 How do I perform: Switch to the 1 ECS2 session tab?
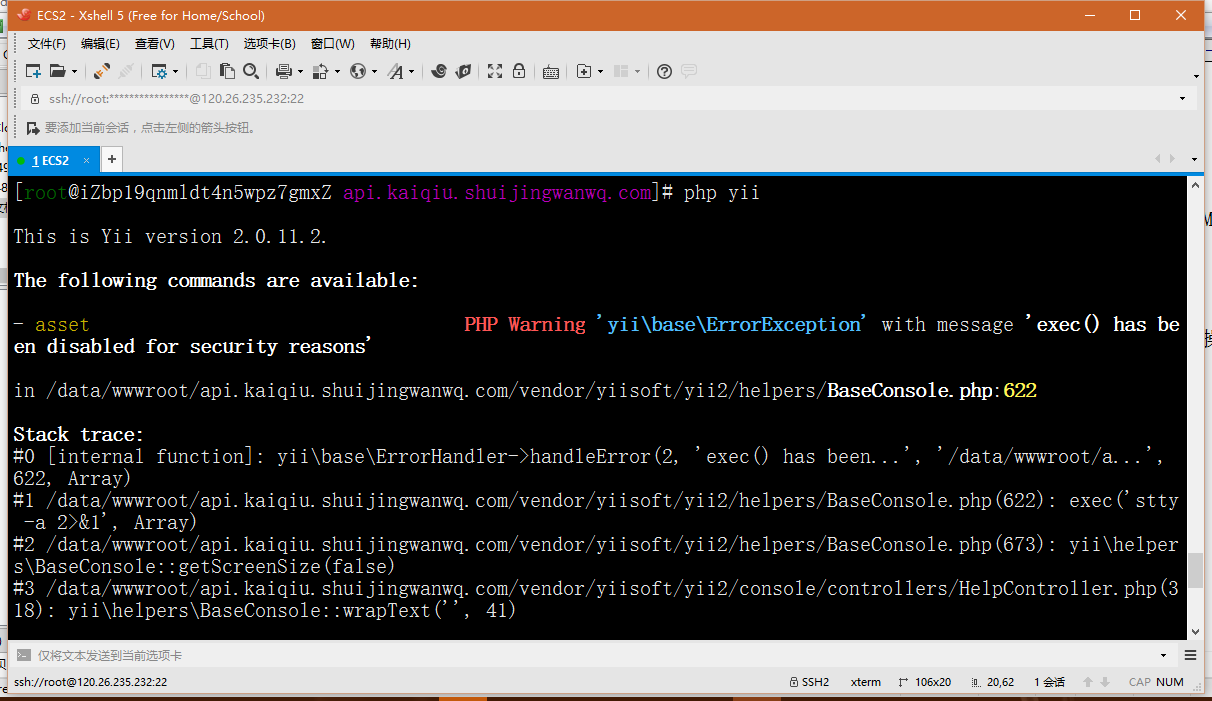(50, 160)
